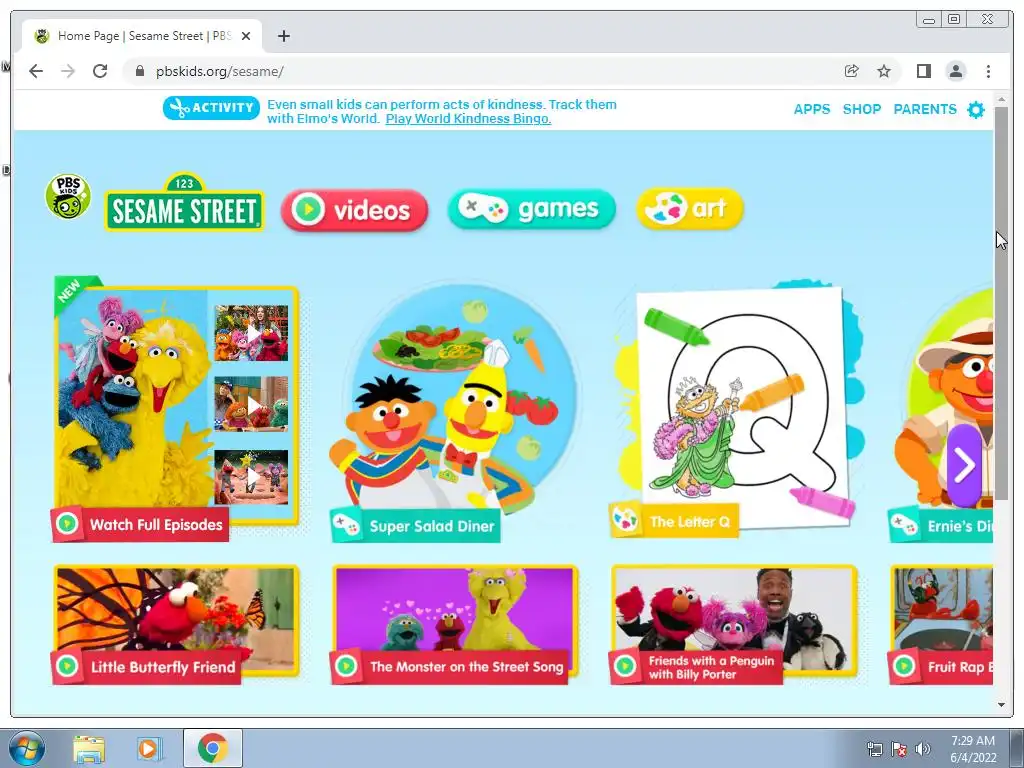Viewport: 1024px width, 768px height.
Task: Open the Chrome three-dot menu
Action: [988, 71]
